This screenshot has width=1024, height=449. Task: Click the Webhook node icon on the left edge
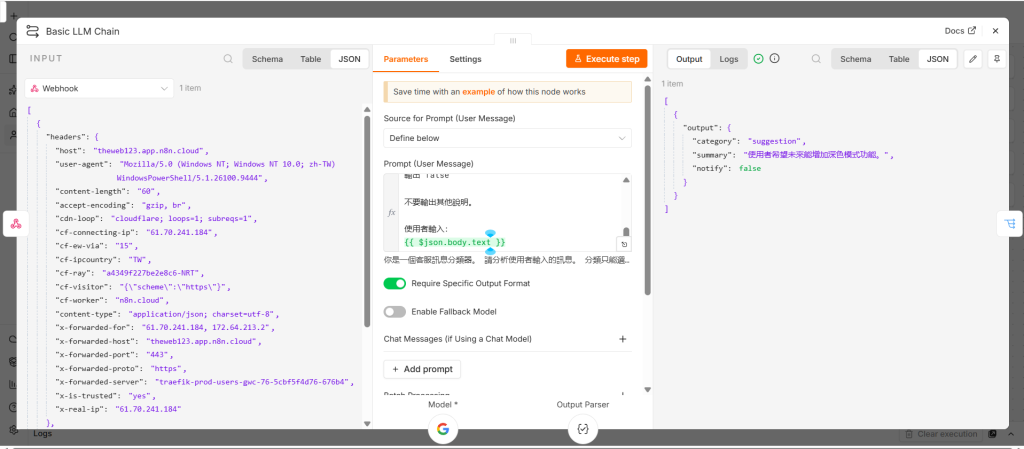point(16,224)
